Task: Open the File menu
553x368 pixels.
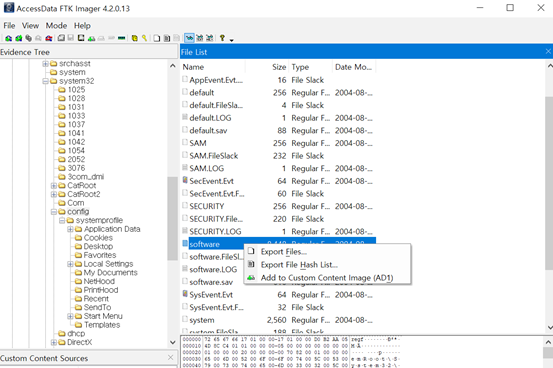Action: [x=9, y=26]
